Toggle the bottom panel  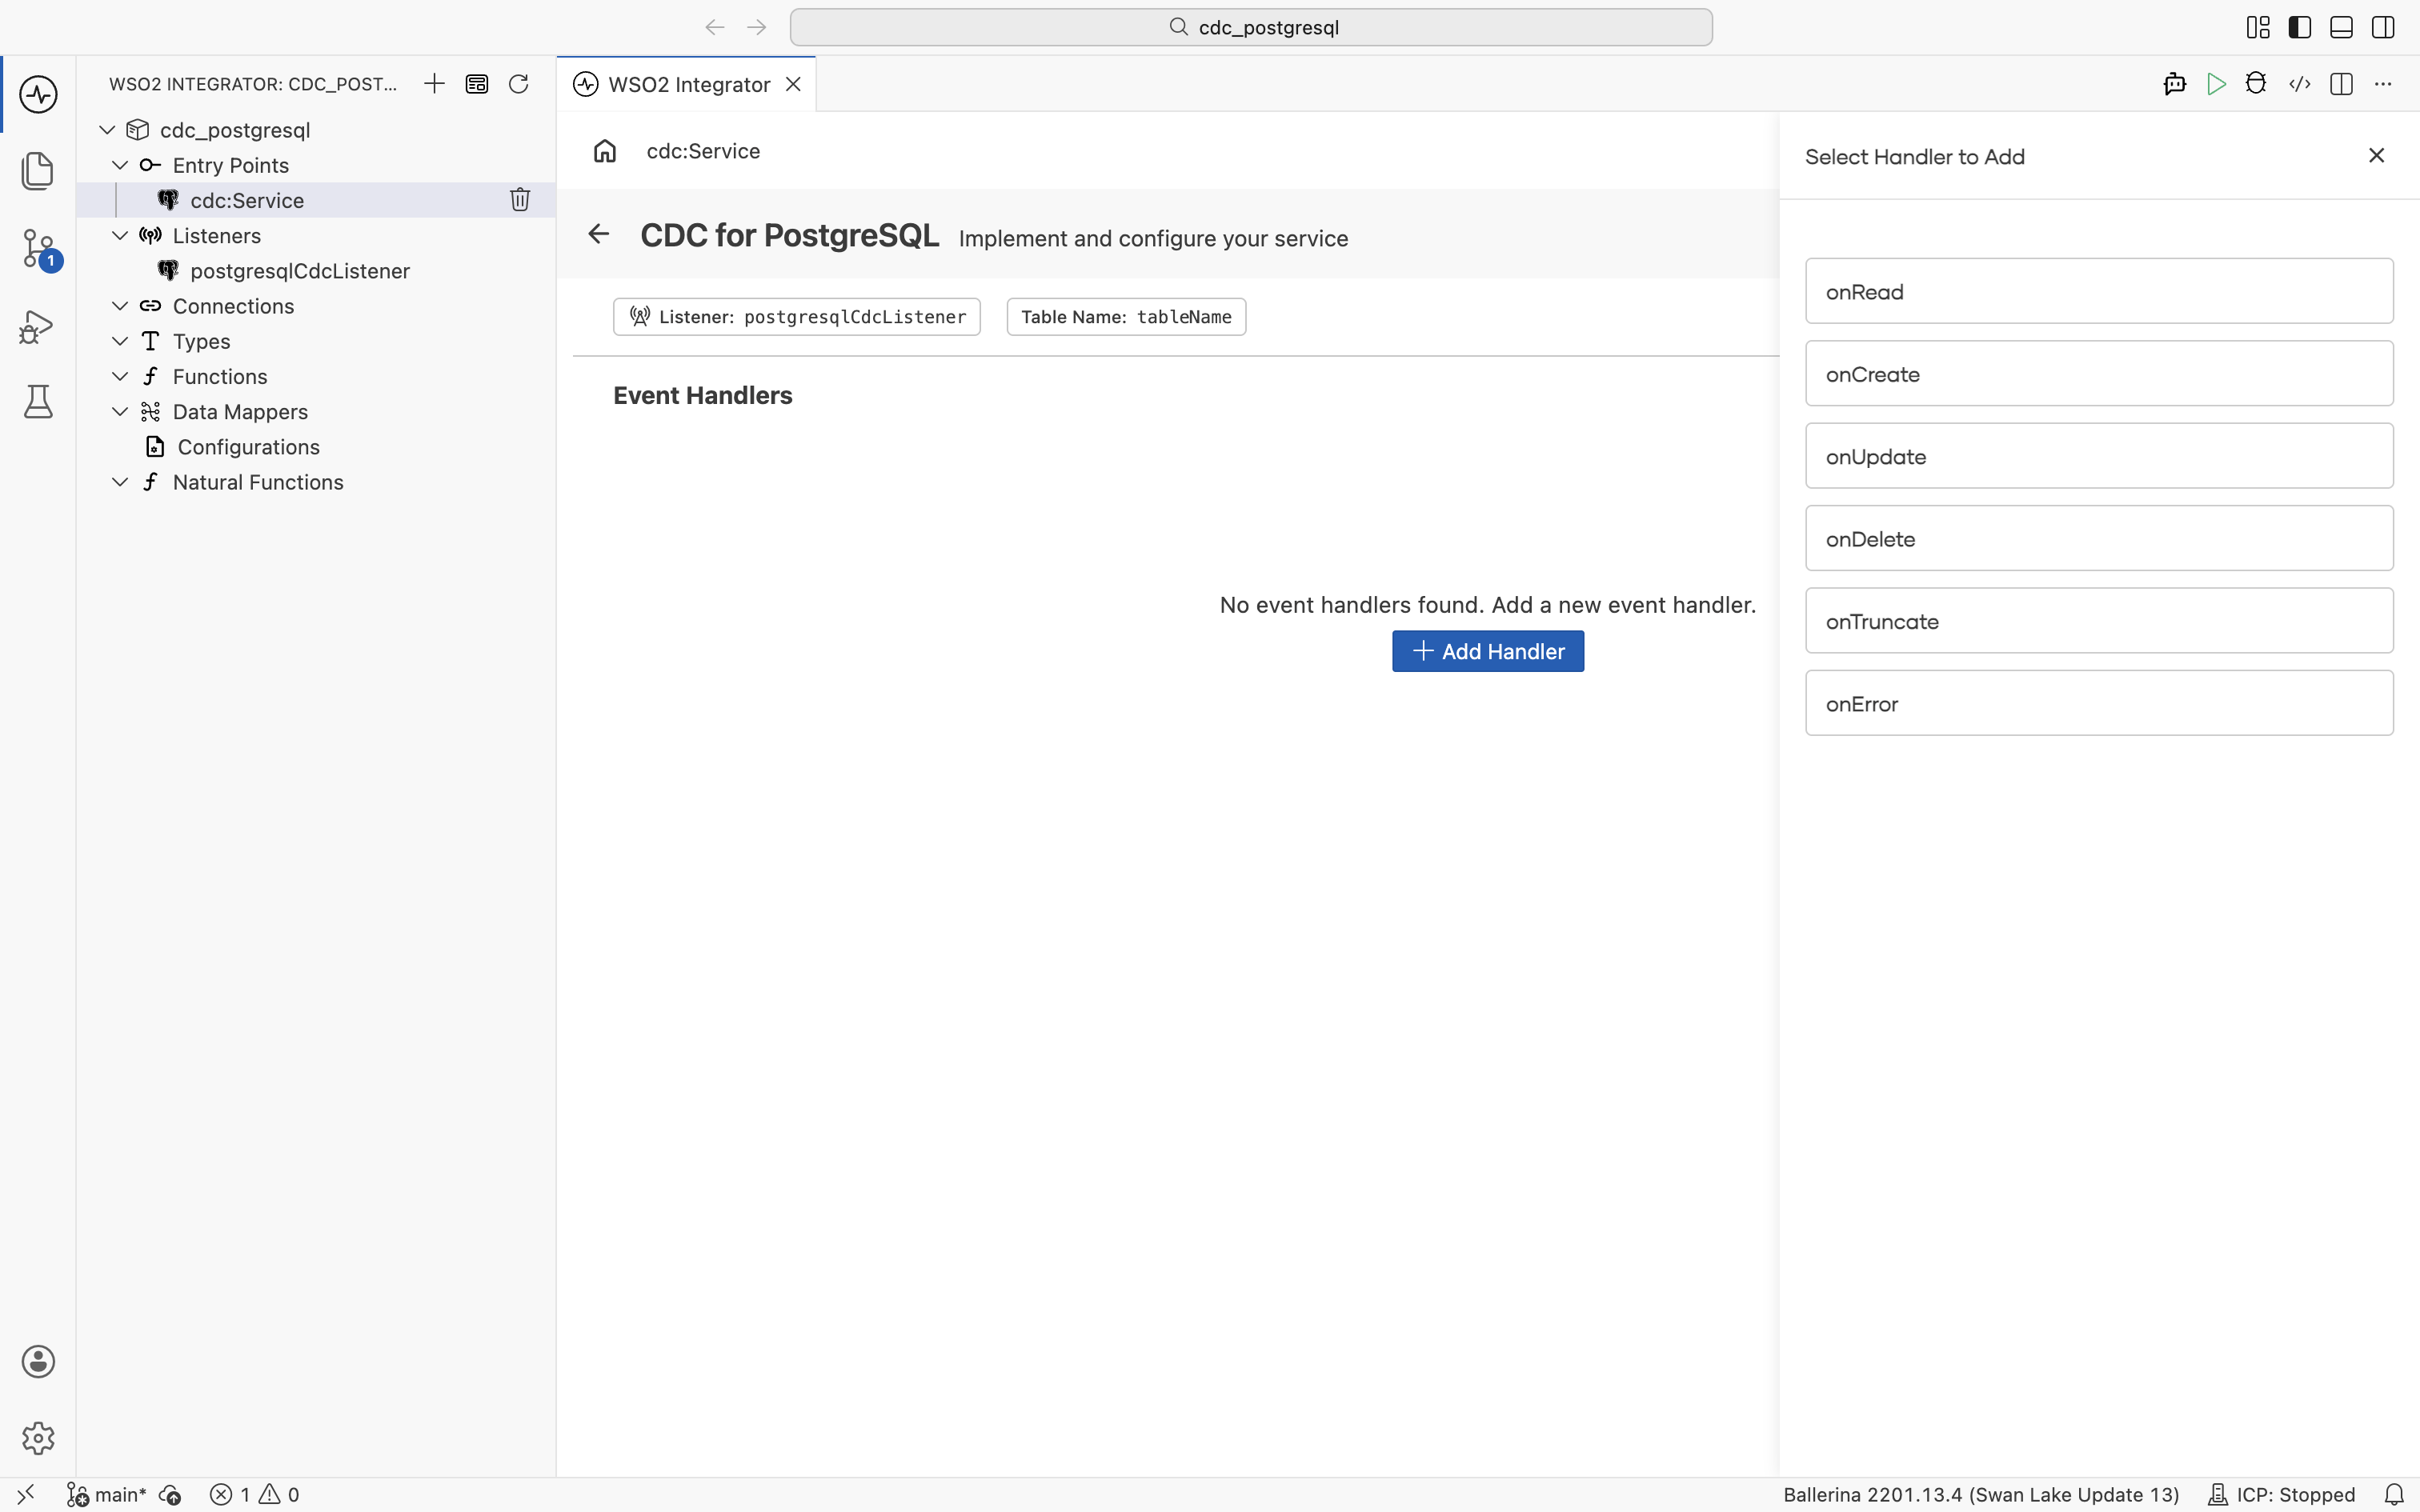pos(2341,27)
